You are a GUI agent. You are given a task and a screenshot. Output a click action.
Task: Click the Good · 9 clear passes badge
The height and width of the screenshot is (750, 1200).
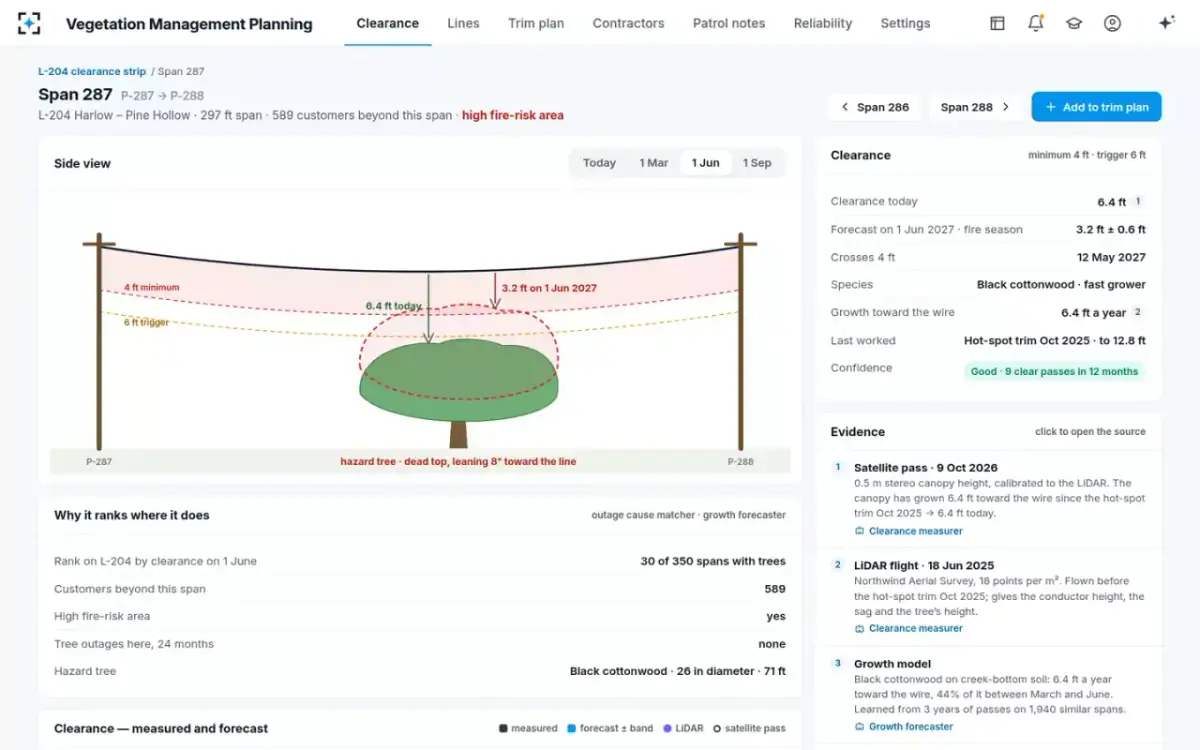coord(1054,371)
